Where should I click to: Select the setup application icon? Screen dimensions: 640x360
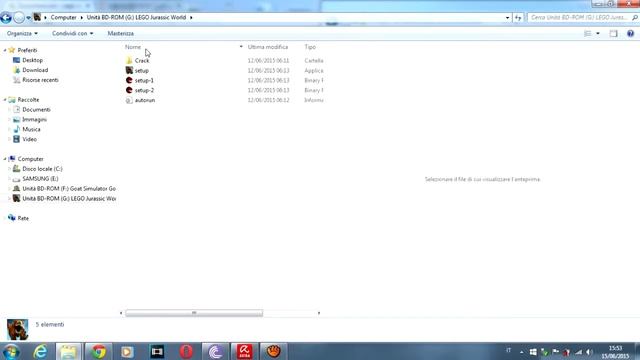[129, 70]
